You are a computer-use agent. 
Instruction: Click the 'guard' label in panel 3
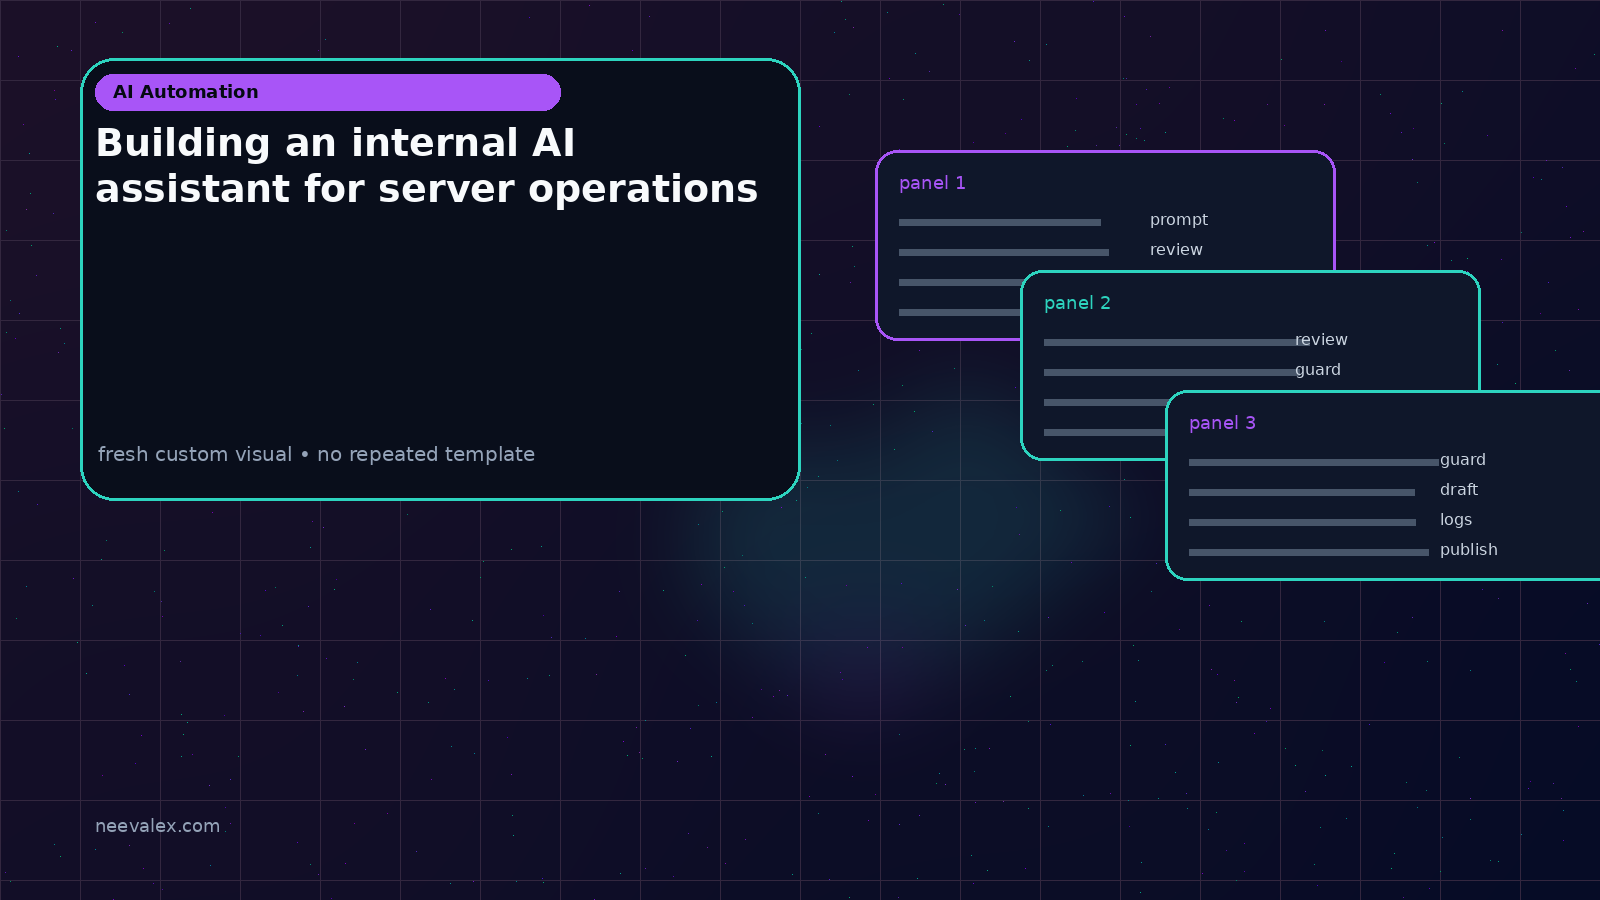click(x=1463, y=460)
